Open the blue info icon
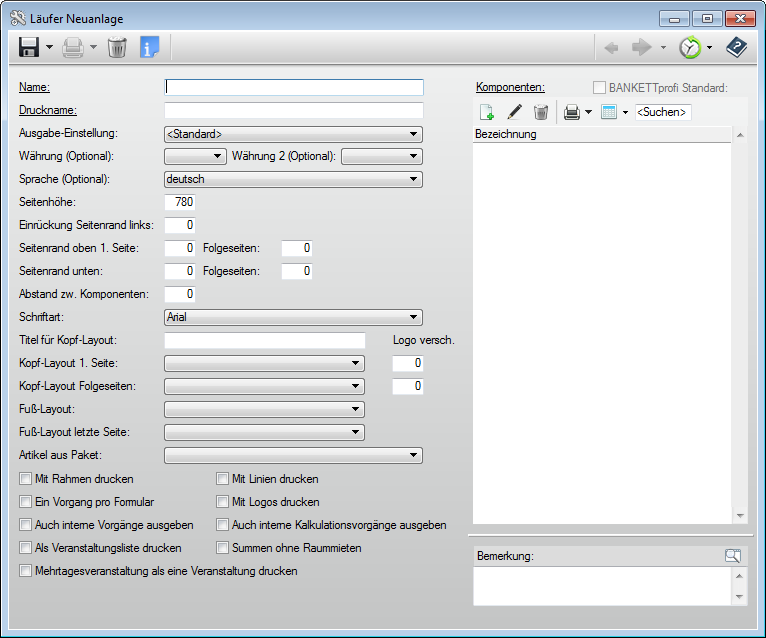The height and width of the screenshot is (638, 766). click(150, 47)
